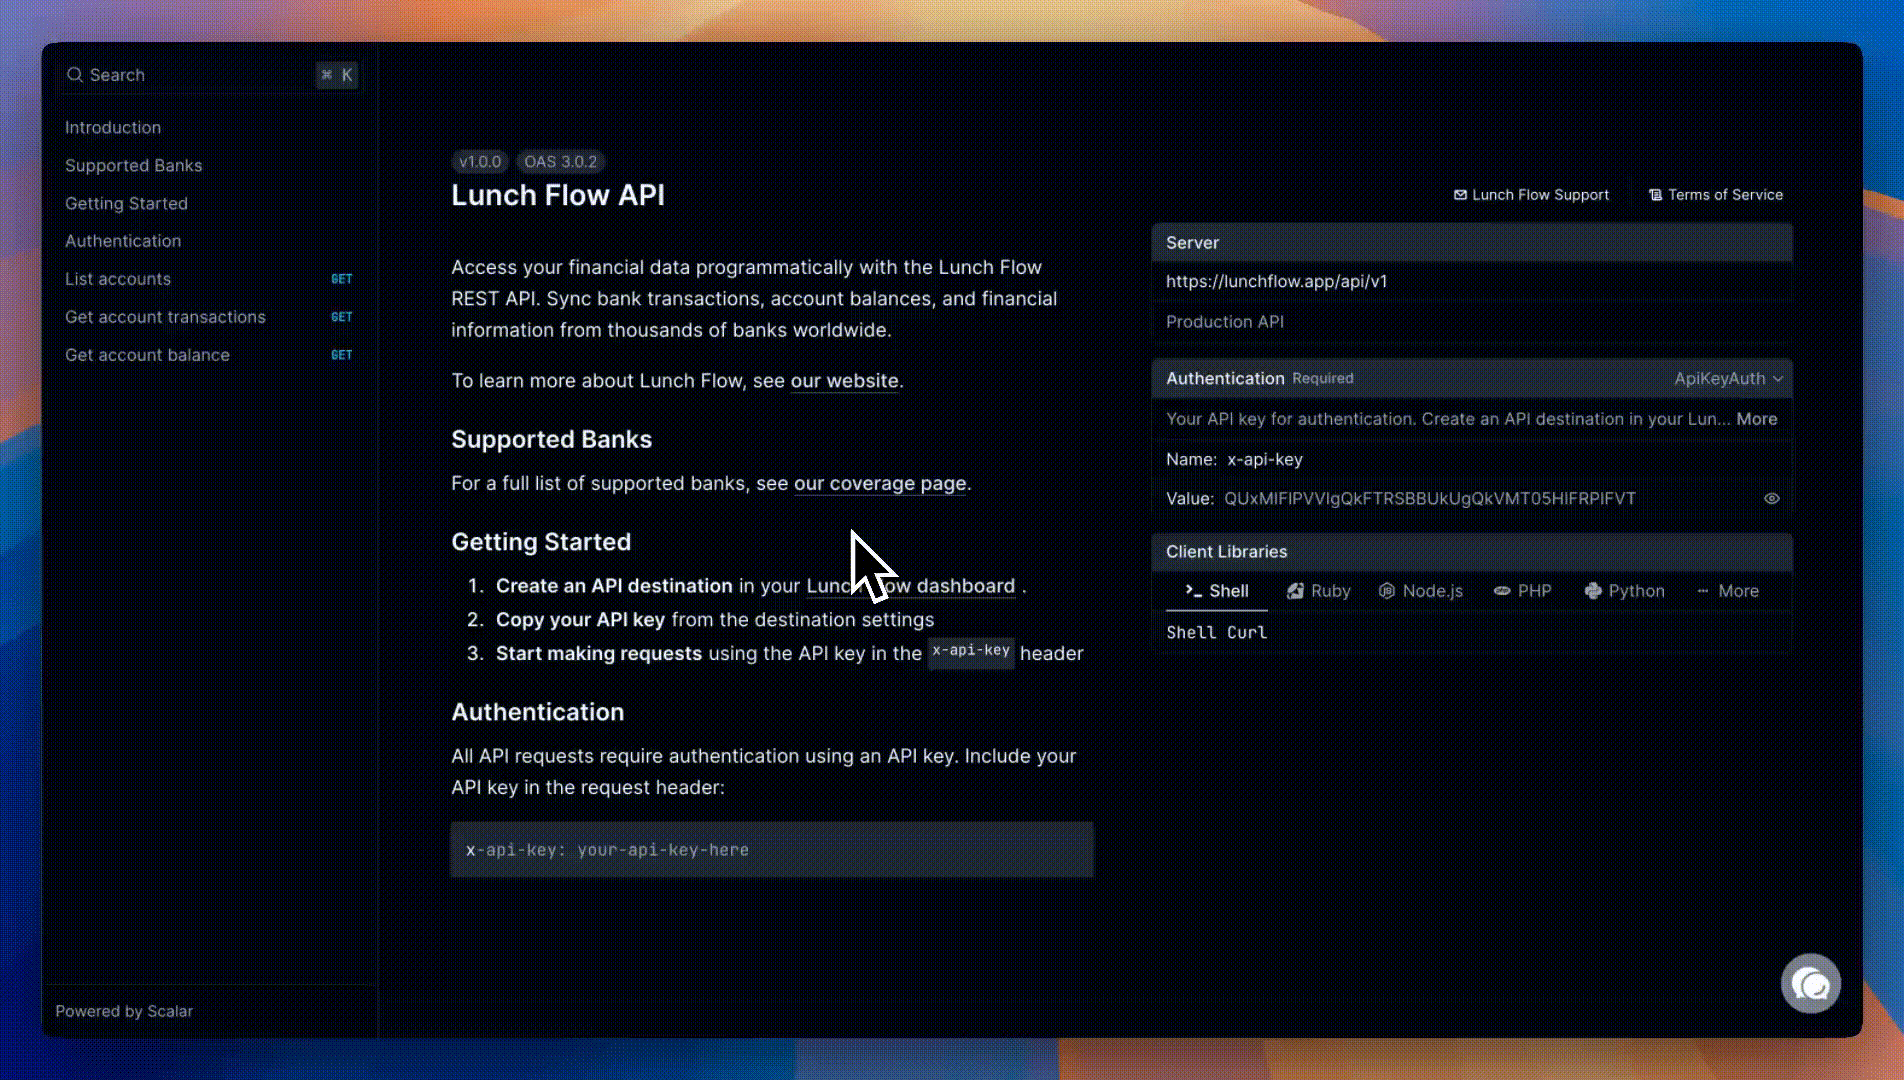Toggle API key value visibility
This screenshot has width=1904, height=1080.
(1771, 499)
